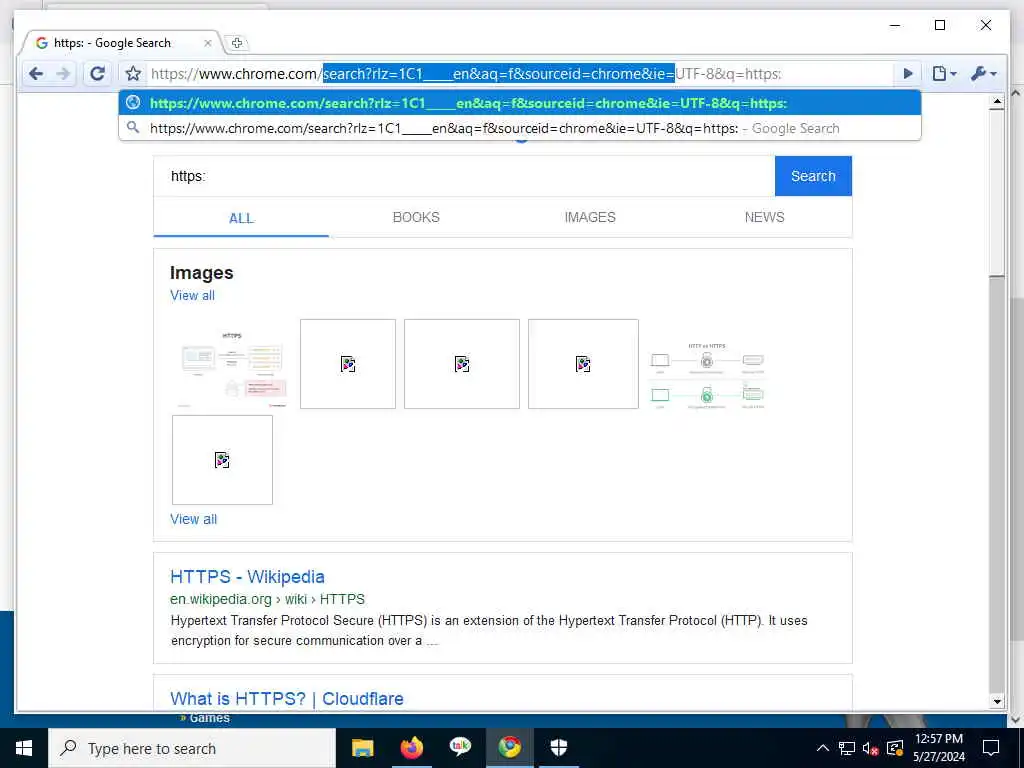Viewport: 1024px width, 768px height.
Task: Open the second broken image thumbnail
Action: tap(348, 364)
